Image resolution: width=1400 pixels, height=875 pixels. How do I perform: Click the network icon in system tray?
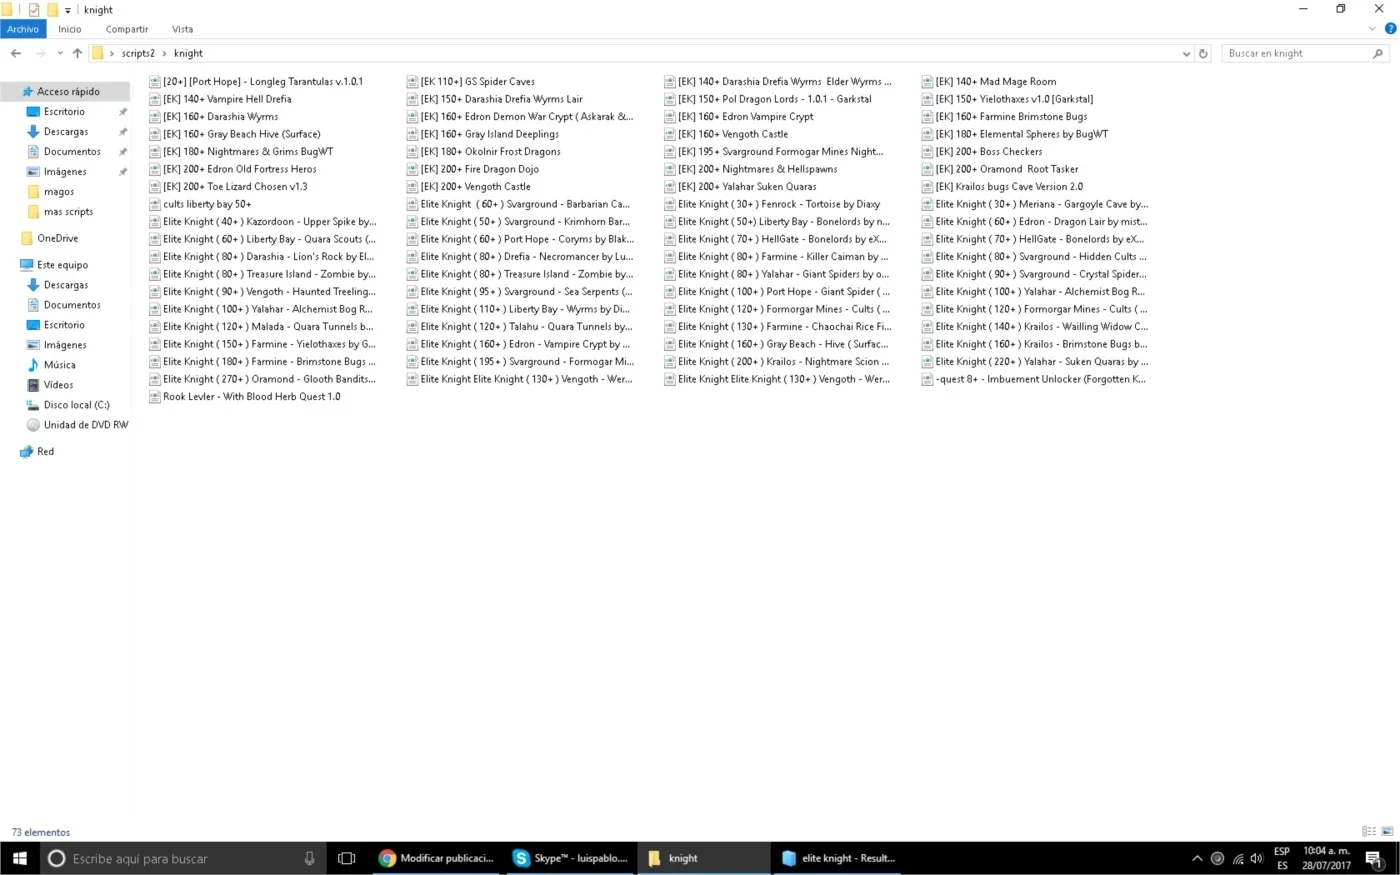tap(1237, 858)
